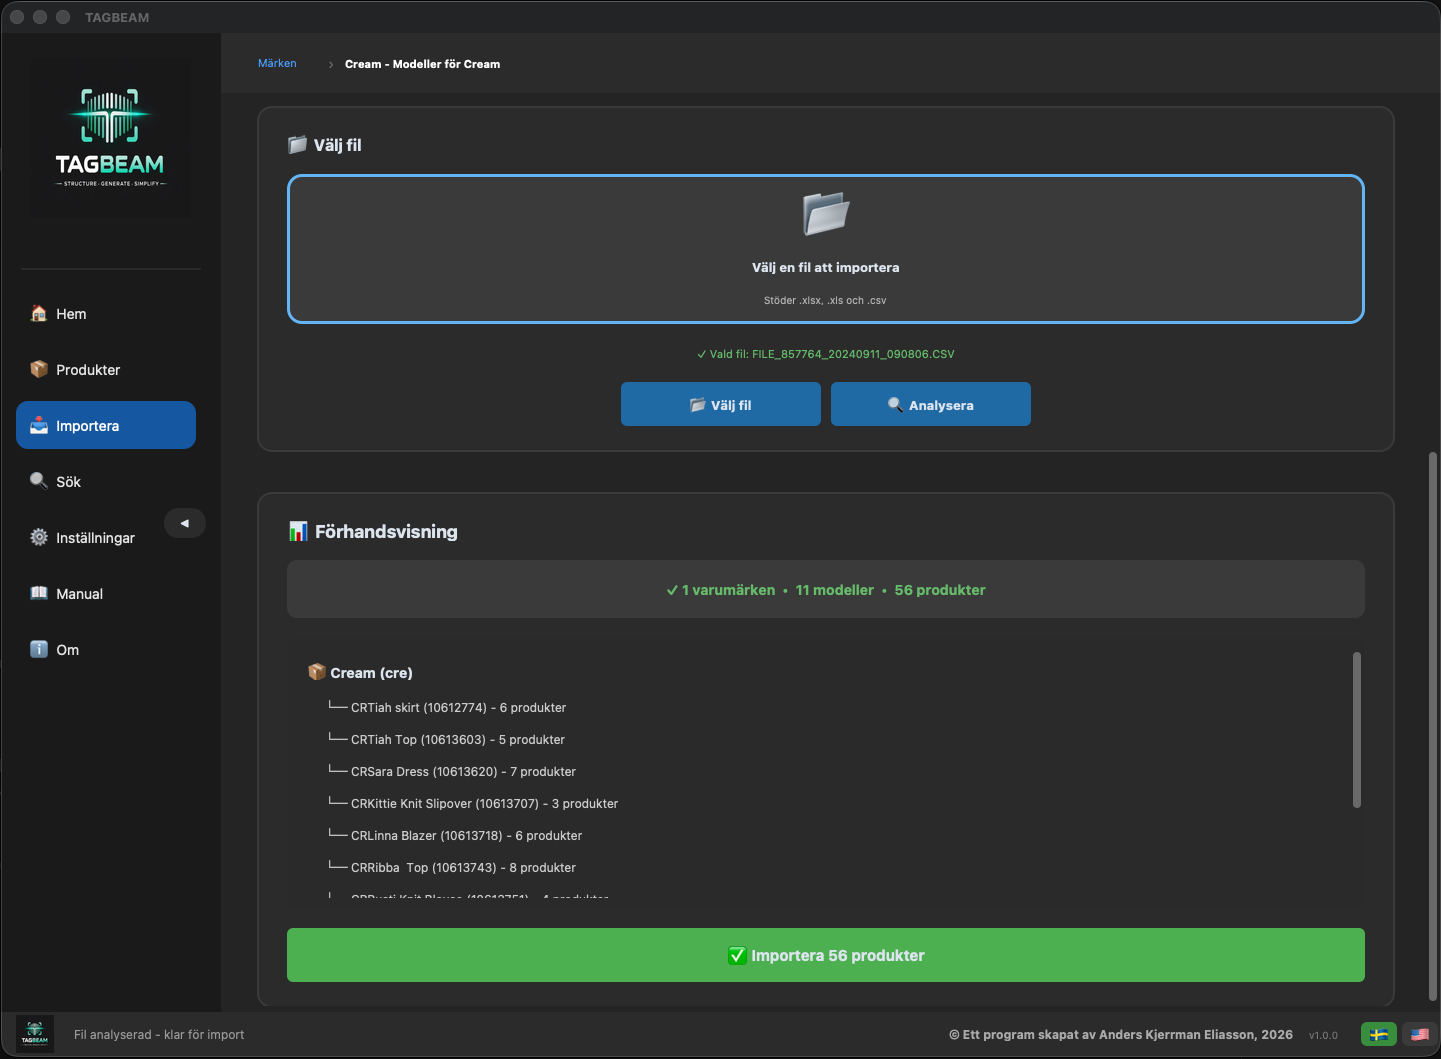Open the Hem menu item
1441x1059 pixels.
tap(106, 313)
